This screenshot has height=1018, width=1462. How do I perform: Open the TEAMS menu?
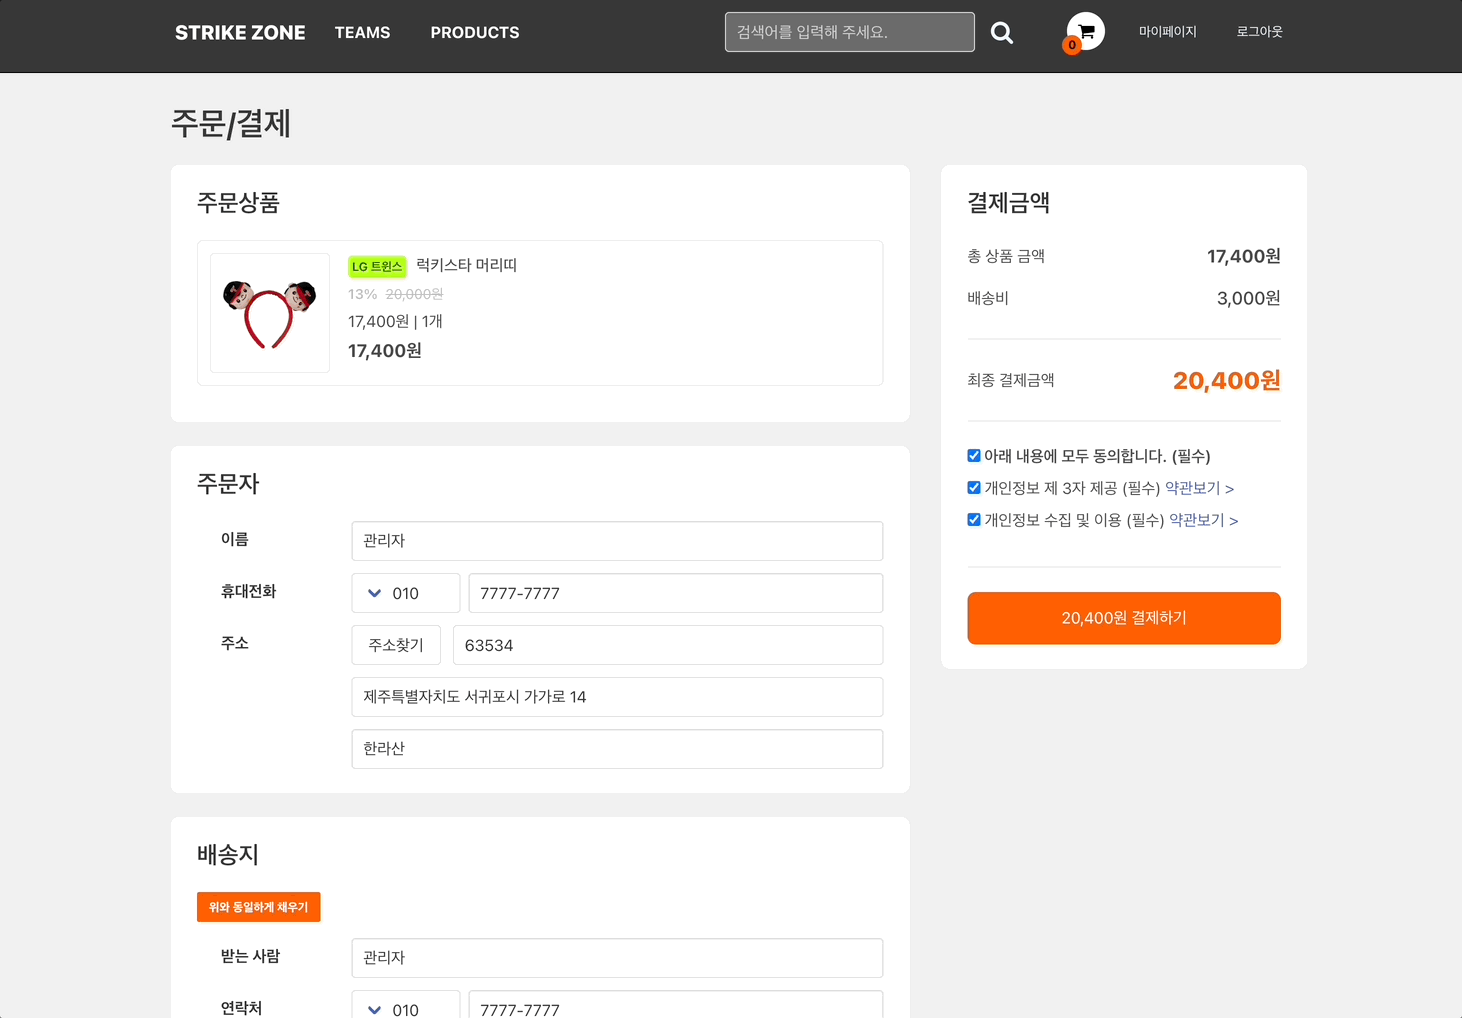362,33
